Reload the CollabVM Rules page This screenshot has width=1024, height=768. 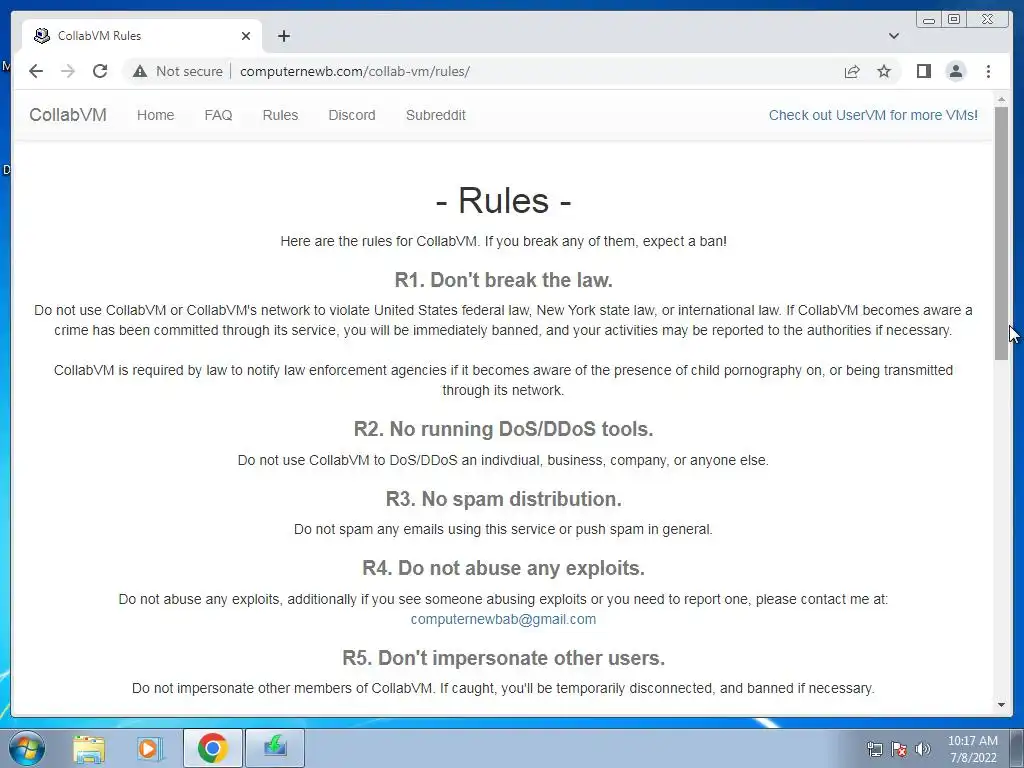tap(100, 71)
